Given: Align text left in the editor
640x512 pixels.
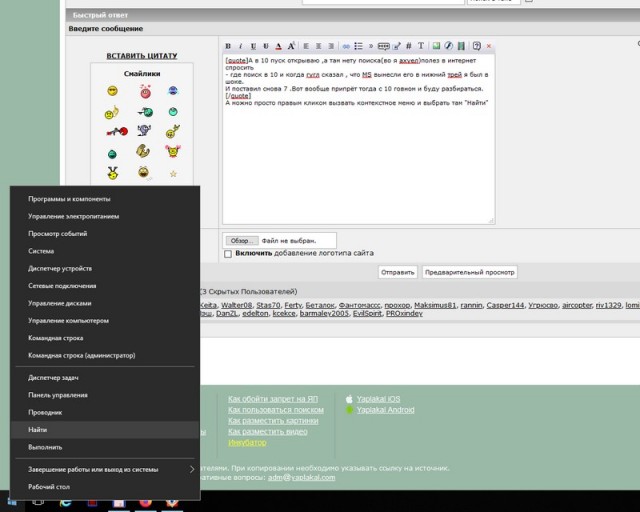Looking at the screenshot, I should coord(306,46).
